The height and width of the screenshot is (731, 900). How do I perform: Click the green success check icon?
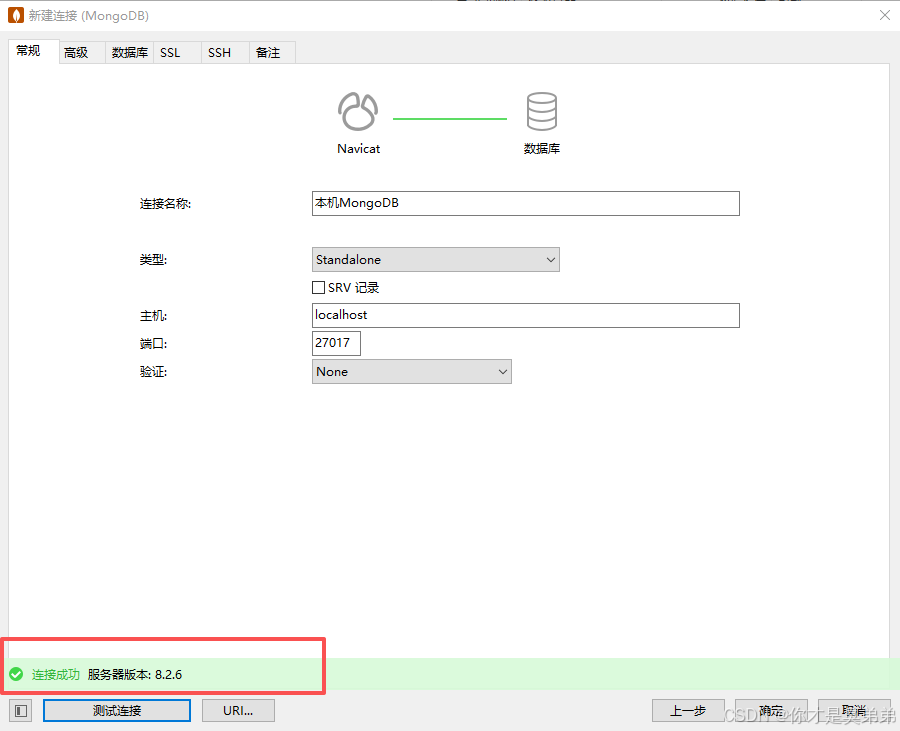(x=16, y=674)
